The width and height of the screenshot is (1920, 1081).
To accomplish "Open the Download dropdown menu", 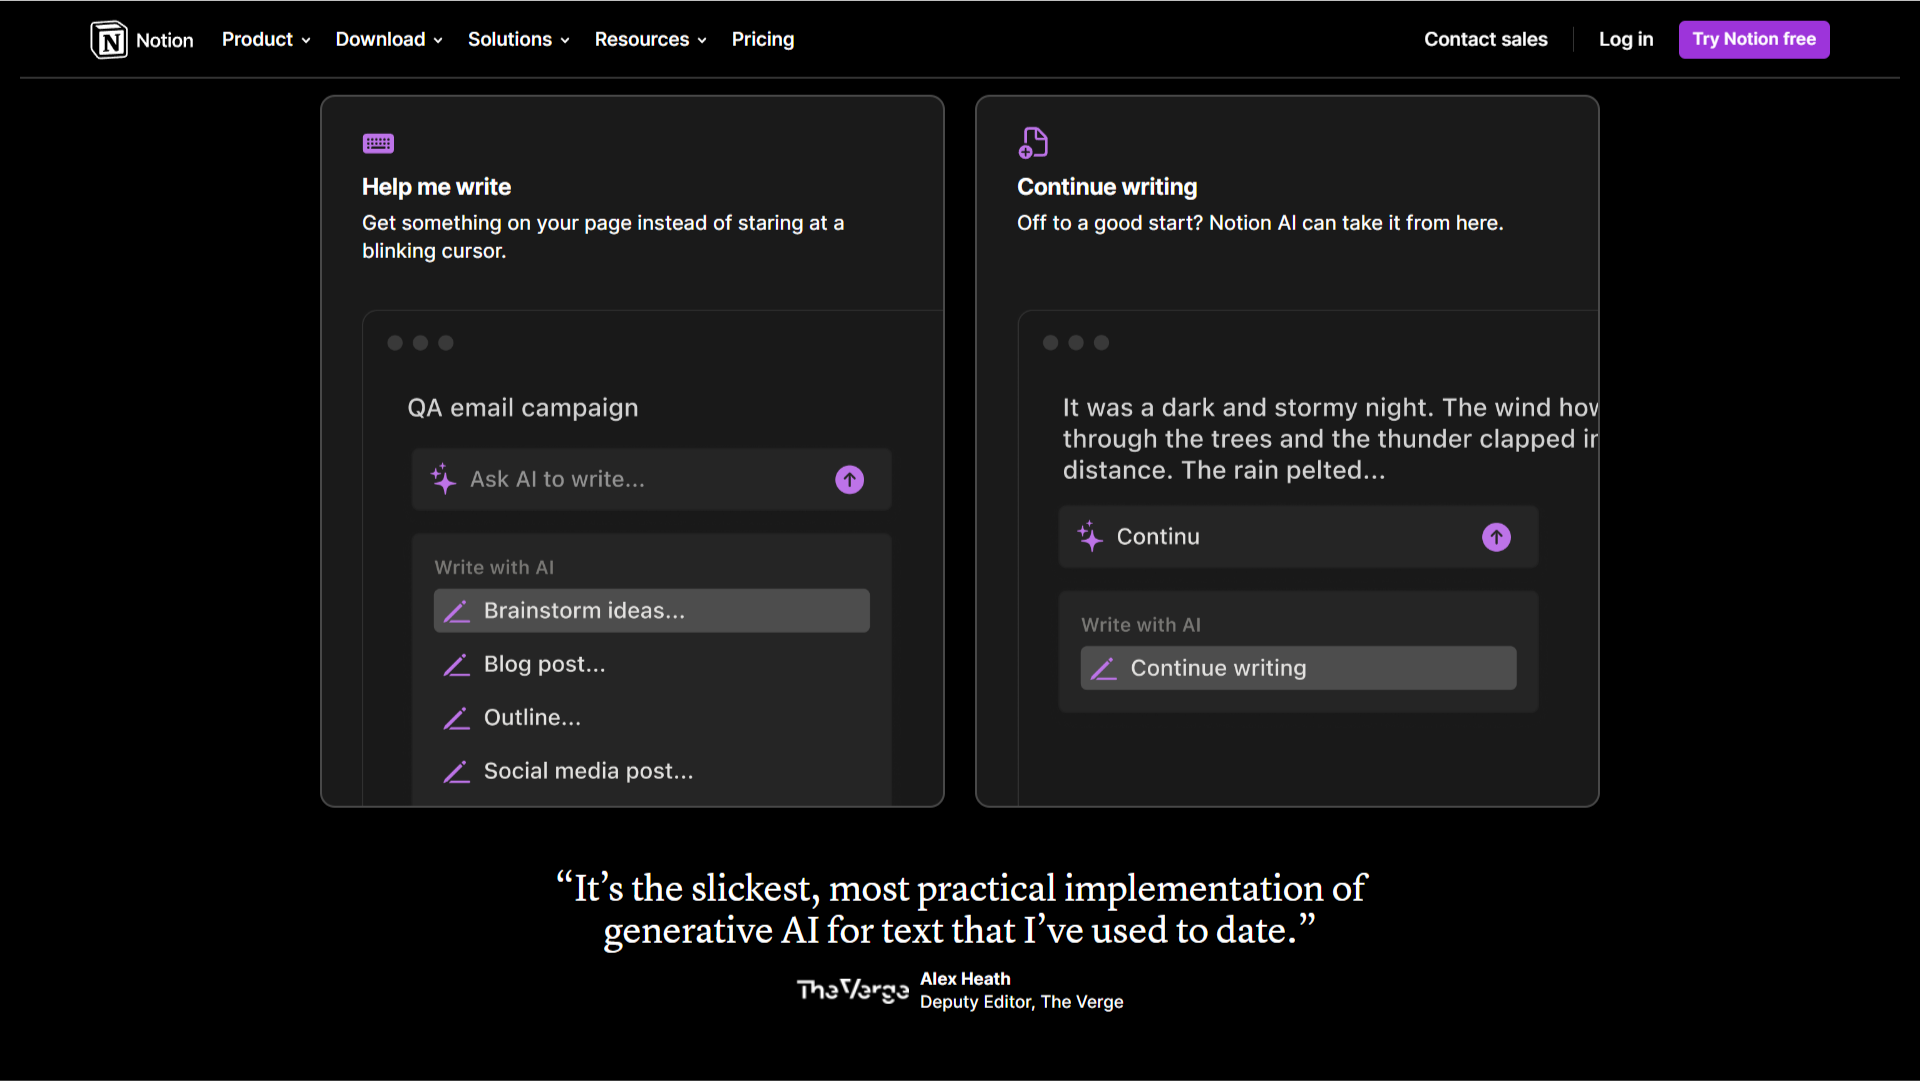I will coord(389,39).
